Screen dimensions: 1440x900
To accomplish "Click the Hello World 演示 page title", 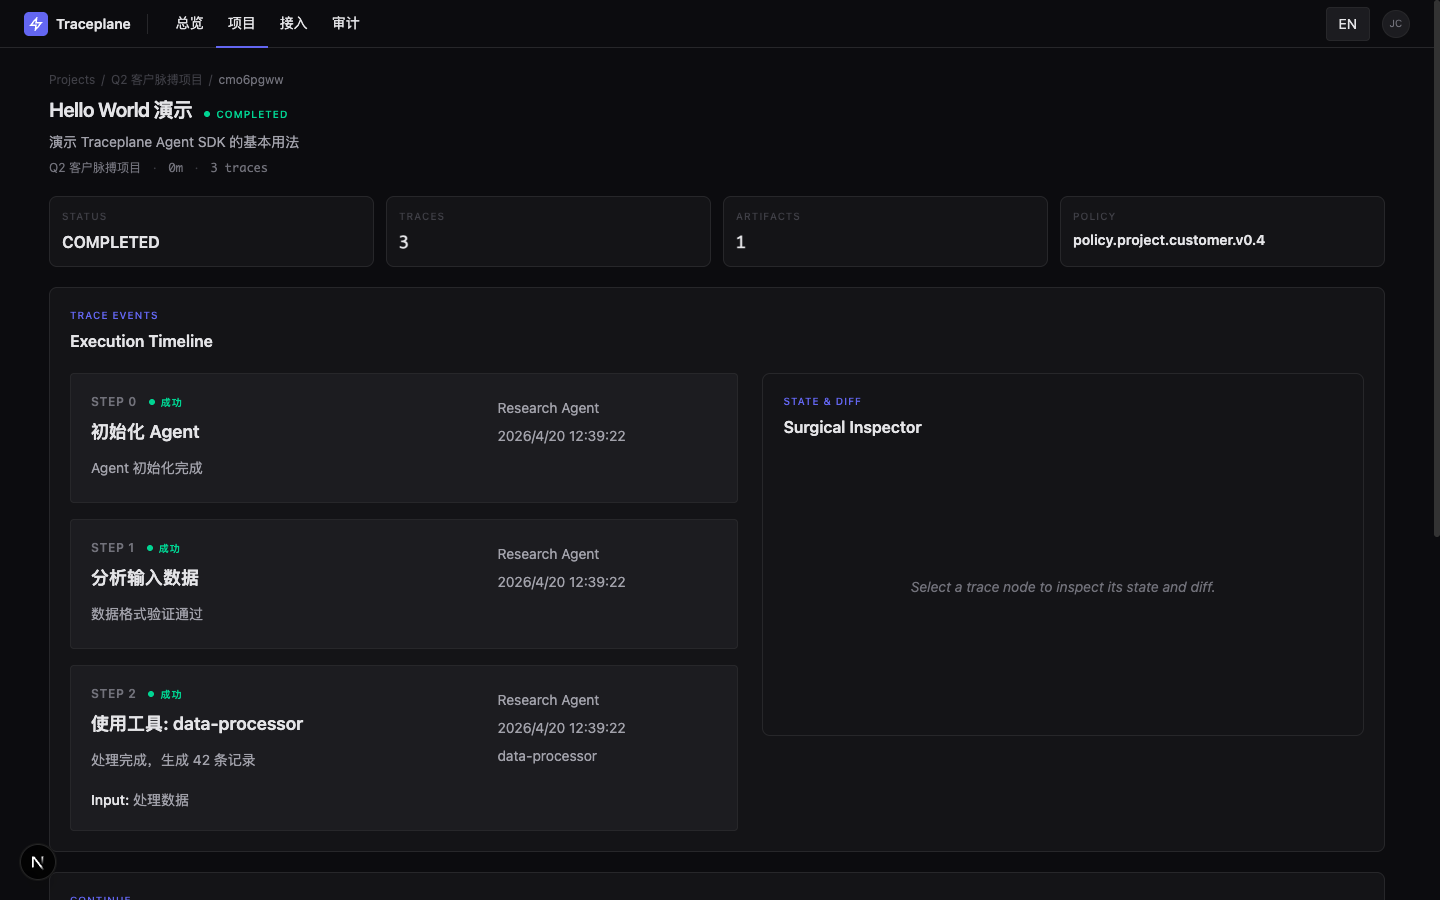I will (x=121, y=110).
